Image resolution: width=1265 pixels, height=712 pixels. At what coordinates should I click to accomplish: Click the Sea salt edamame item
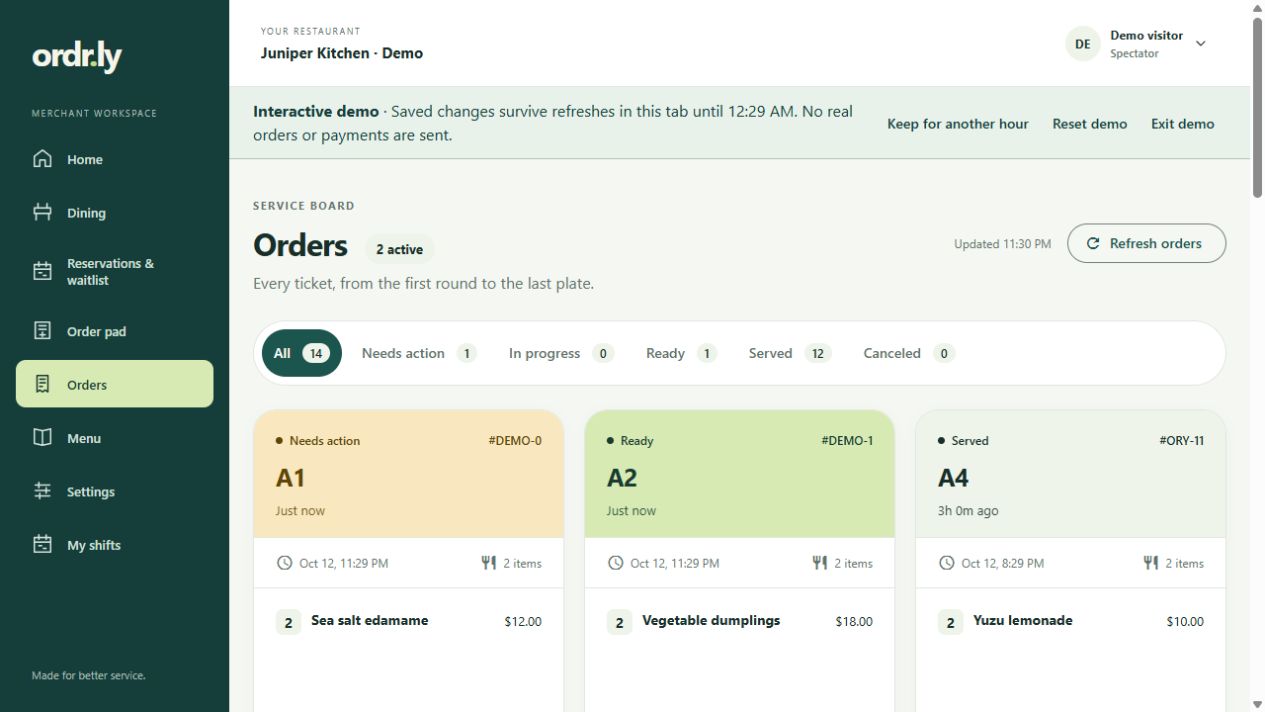click(369, 620)
